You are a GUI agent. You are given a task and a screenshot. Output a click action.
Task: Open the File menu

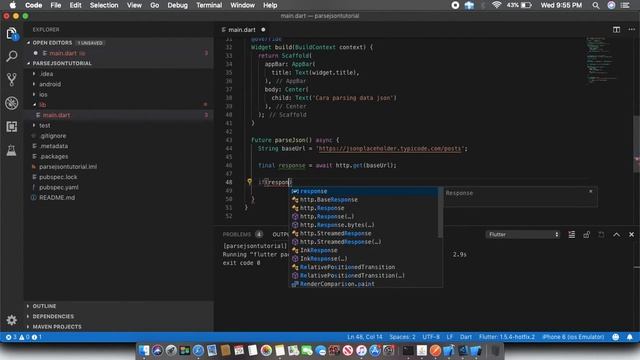56,5
